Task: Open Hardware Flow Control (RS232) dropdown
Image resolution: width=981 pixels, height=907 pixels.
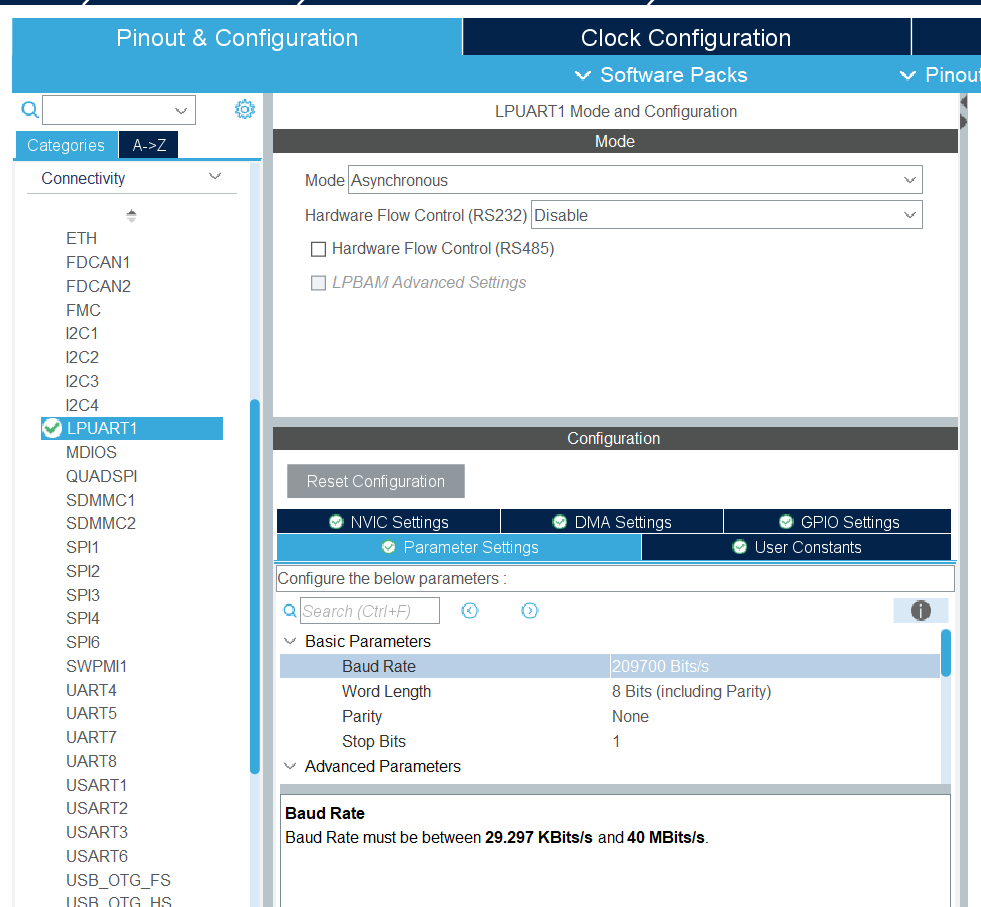Action: point(726,215)
